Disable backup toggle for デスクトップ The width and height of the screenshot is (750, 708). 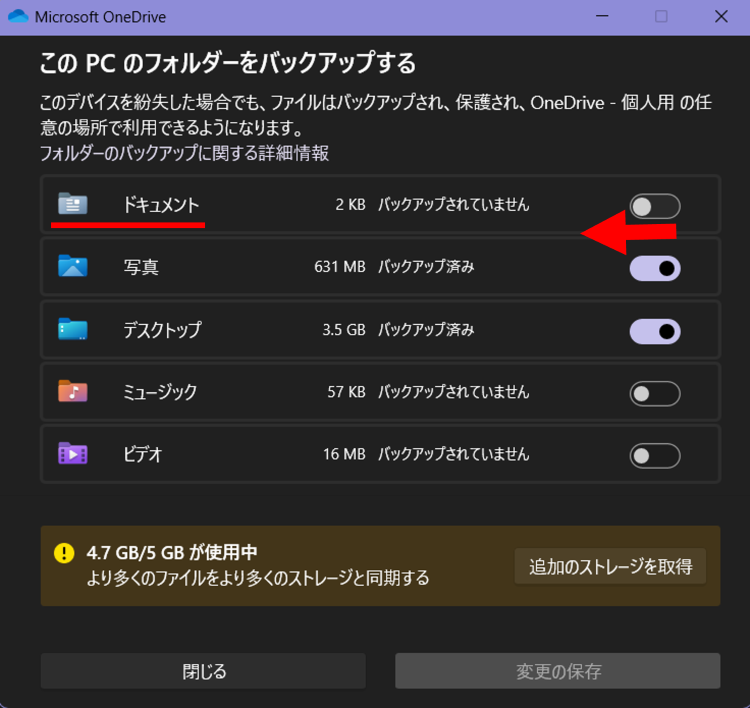point(655,331)
